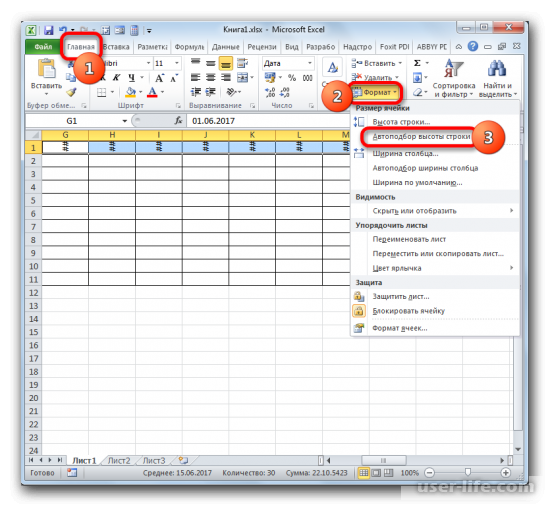Open Find and Select binoculars icon

coord(496,68)
